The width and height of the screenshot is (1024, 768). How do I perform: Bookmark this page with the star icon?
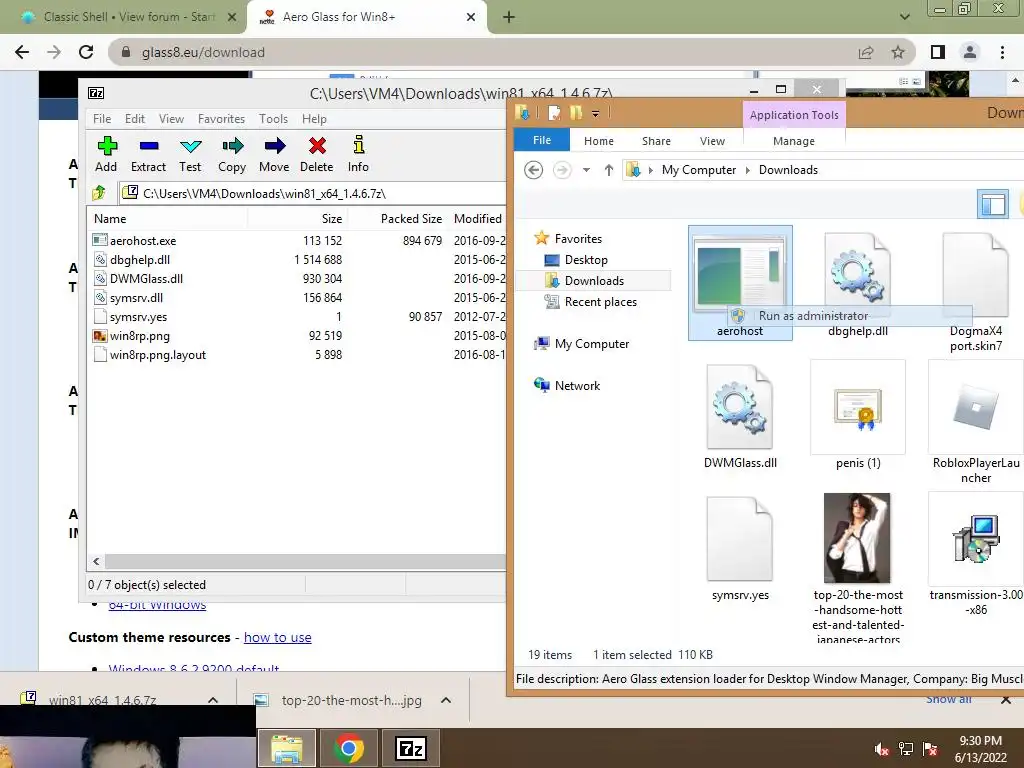point(898,52)
